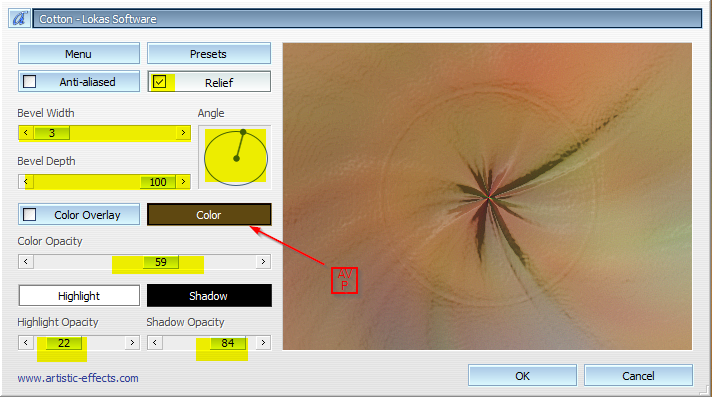
Task: Open the black Shadow color swatch
Action: (209, 296)
